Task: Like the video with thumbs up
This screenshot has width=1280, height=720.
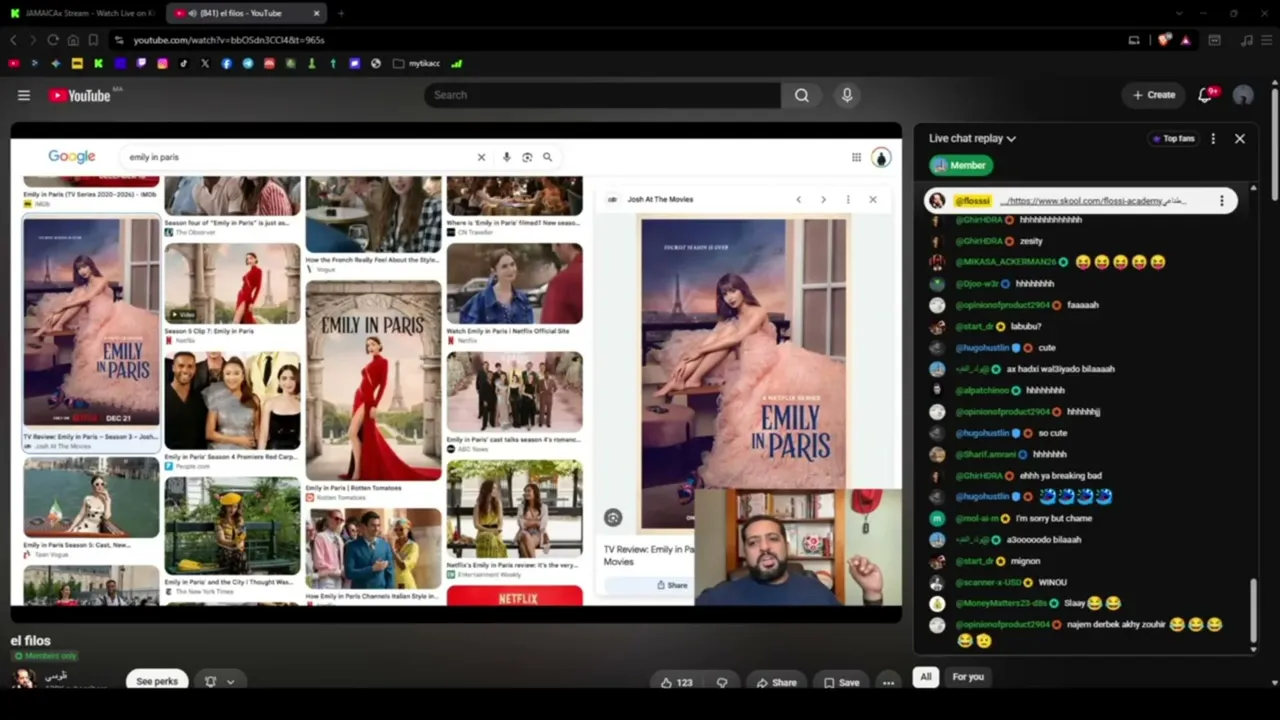Action: coord(676,682)
